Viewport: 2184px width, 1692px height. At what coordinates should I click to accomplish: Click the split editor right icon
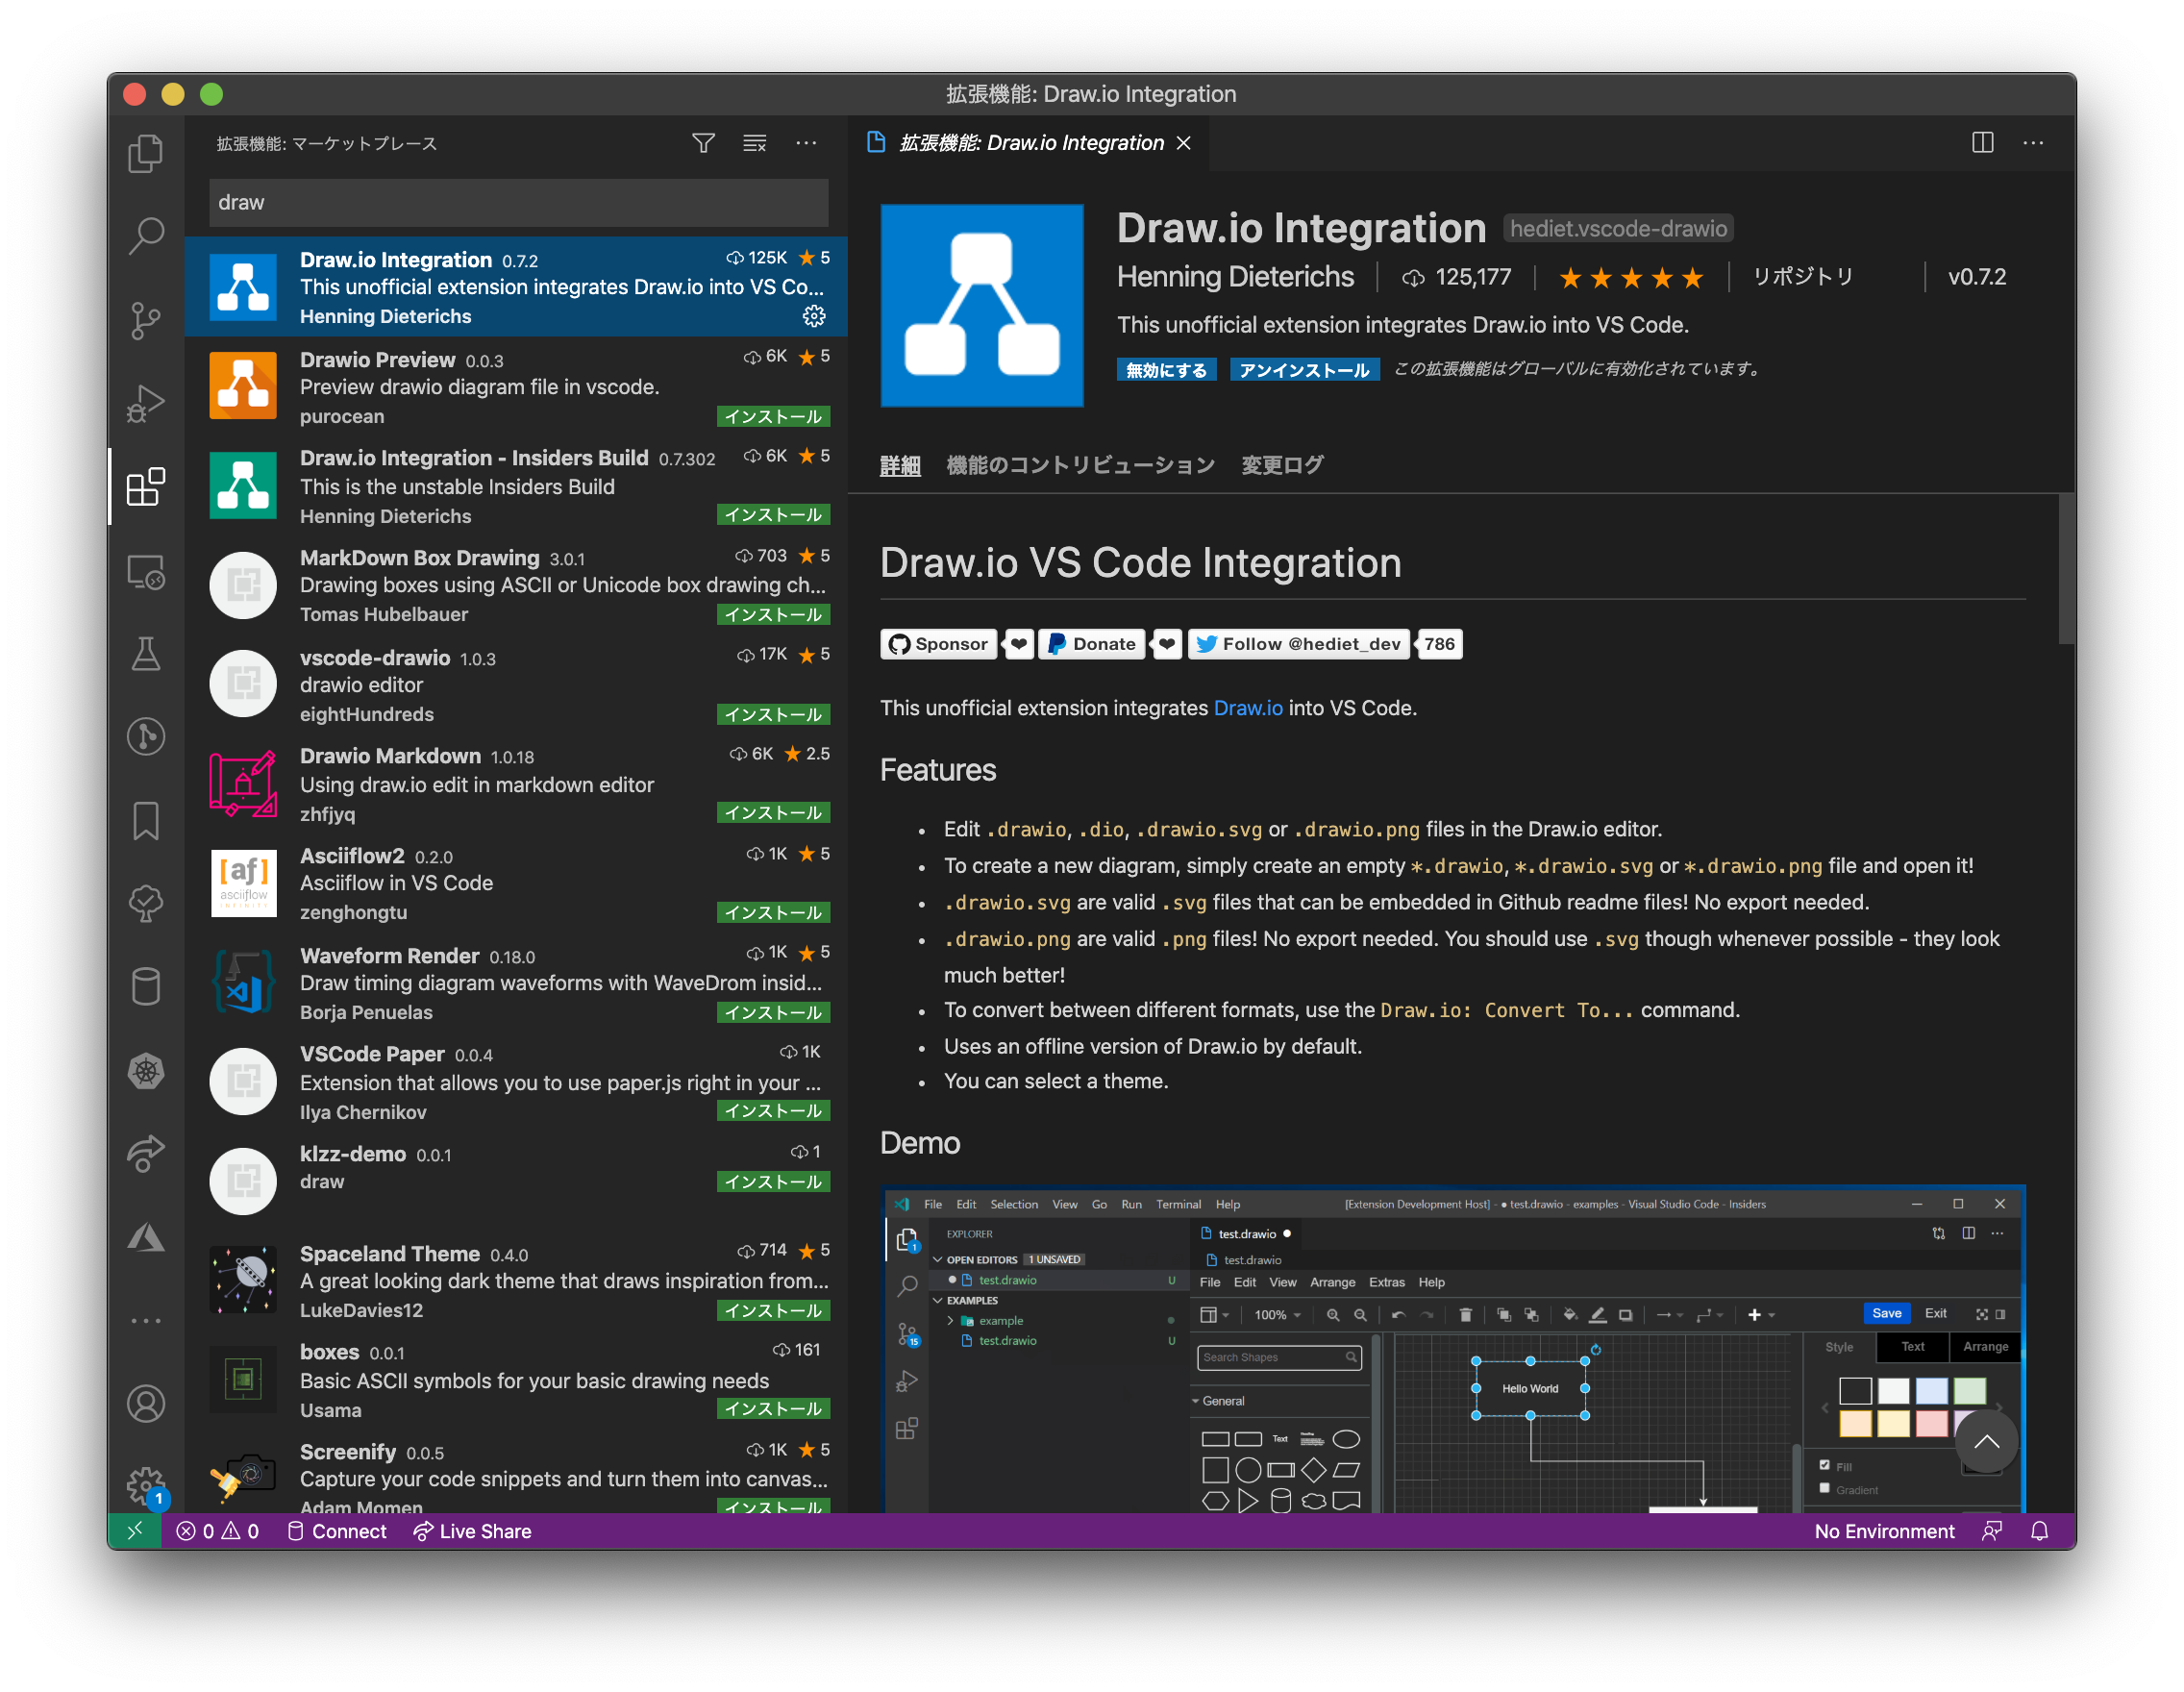coord(1982,143)
